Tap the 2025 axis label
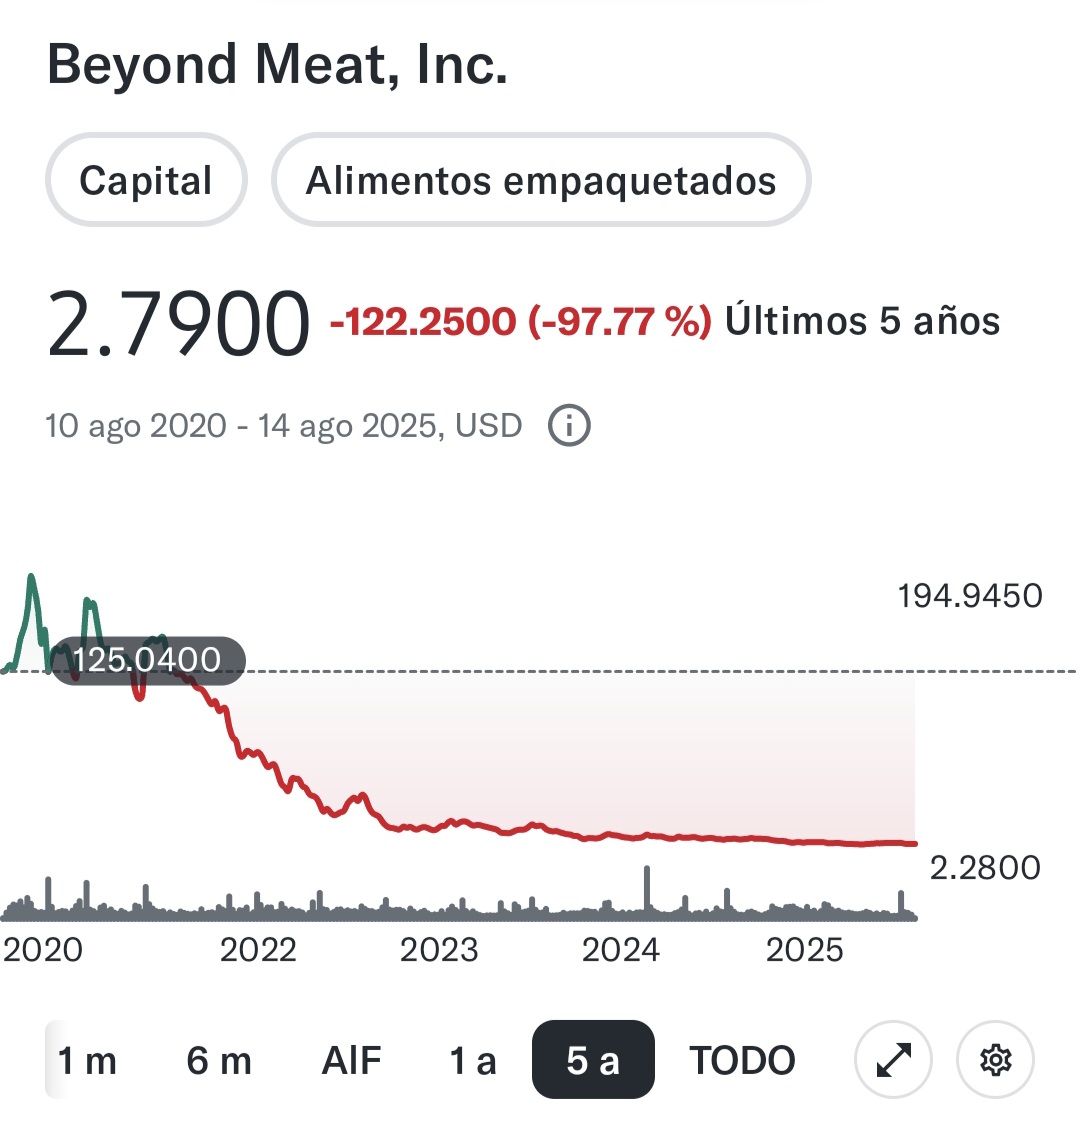This screenshot has height=1130, width=1080. click(x=804, y=950)
